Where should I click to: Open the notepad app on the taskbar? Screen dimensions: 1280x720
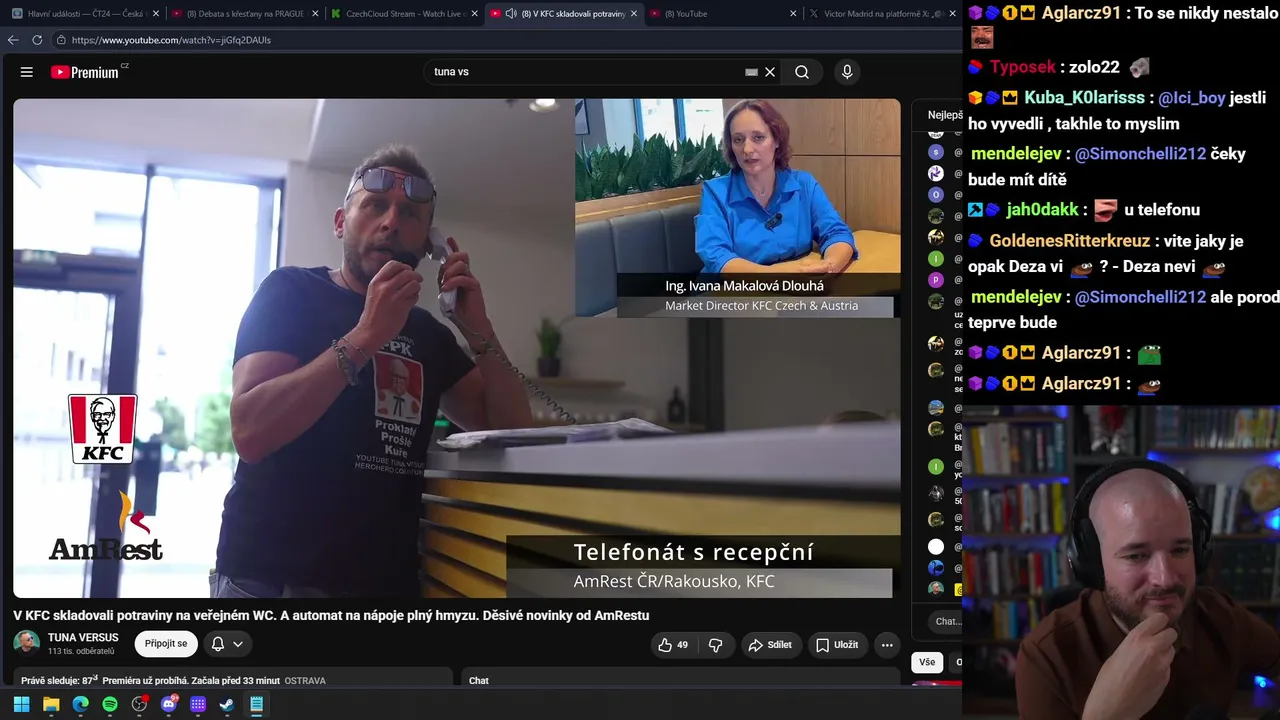click(257, 704)
